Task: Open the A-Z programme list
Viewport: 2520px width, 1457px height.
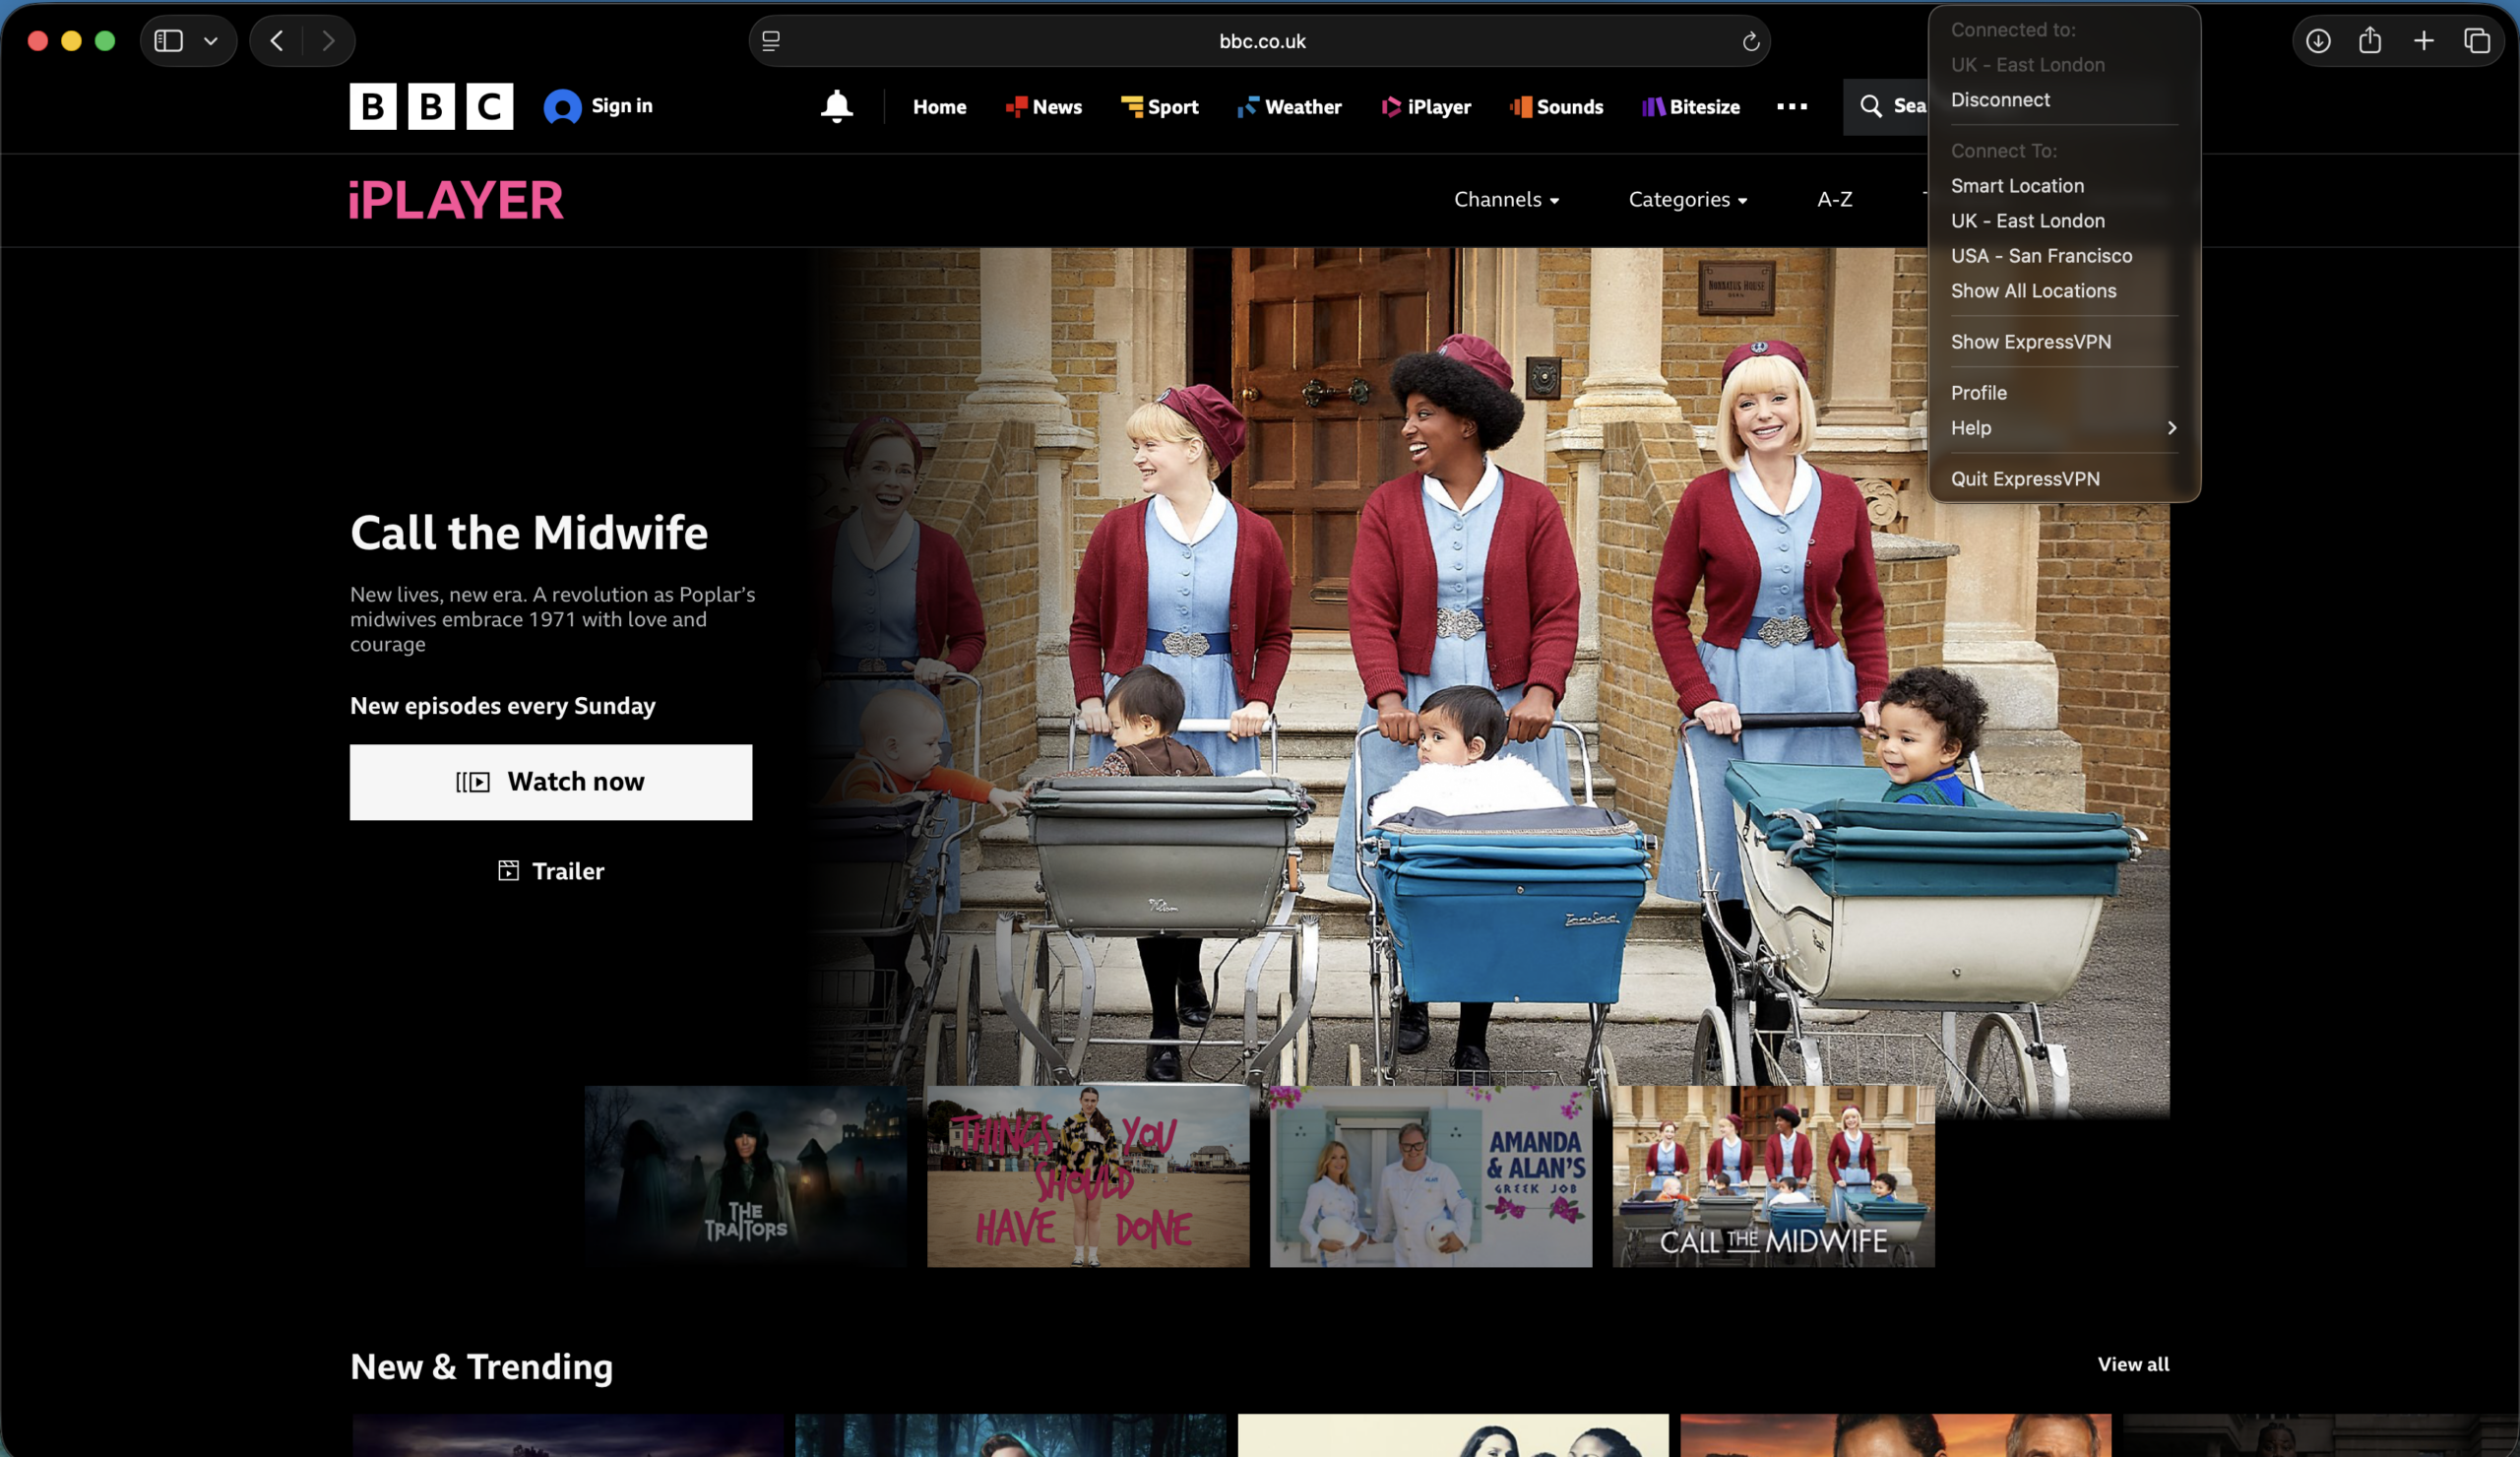Action: 1835,200
